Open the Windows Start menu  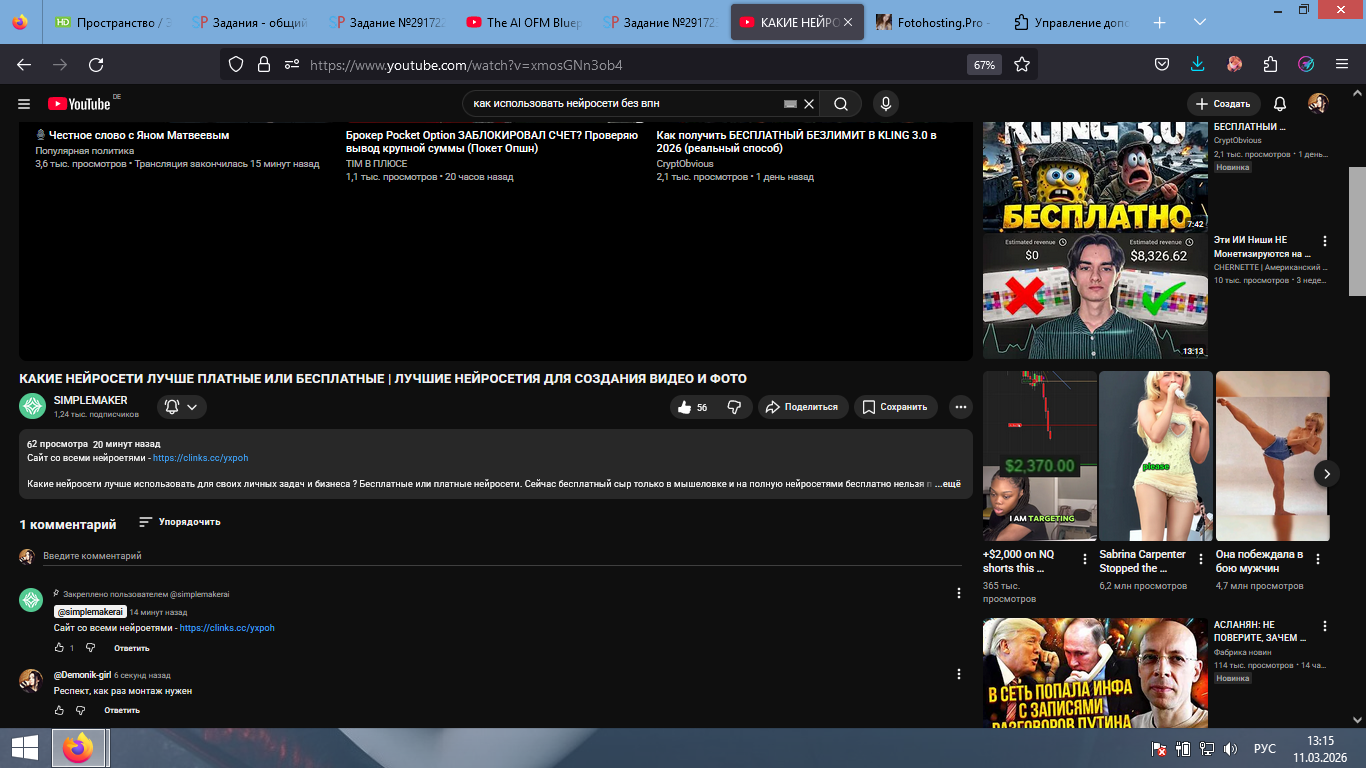[x=25, y=748]
